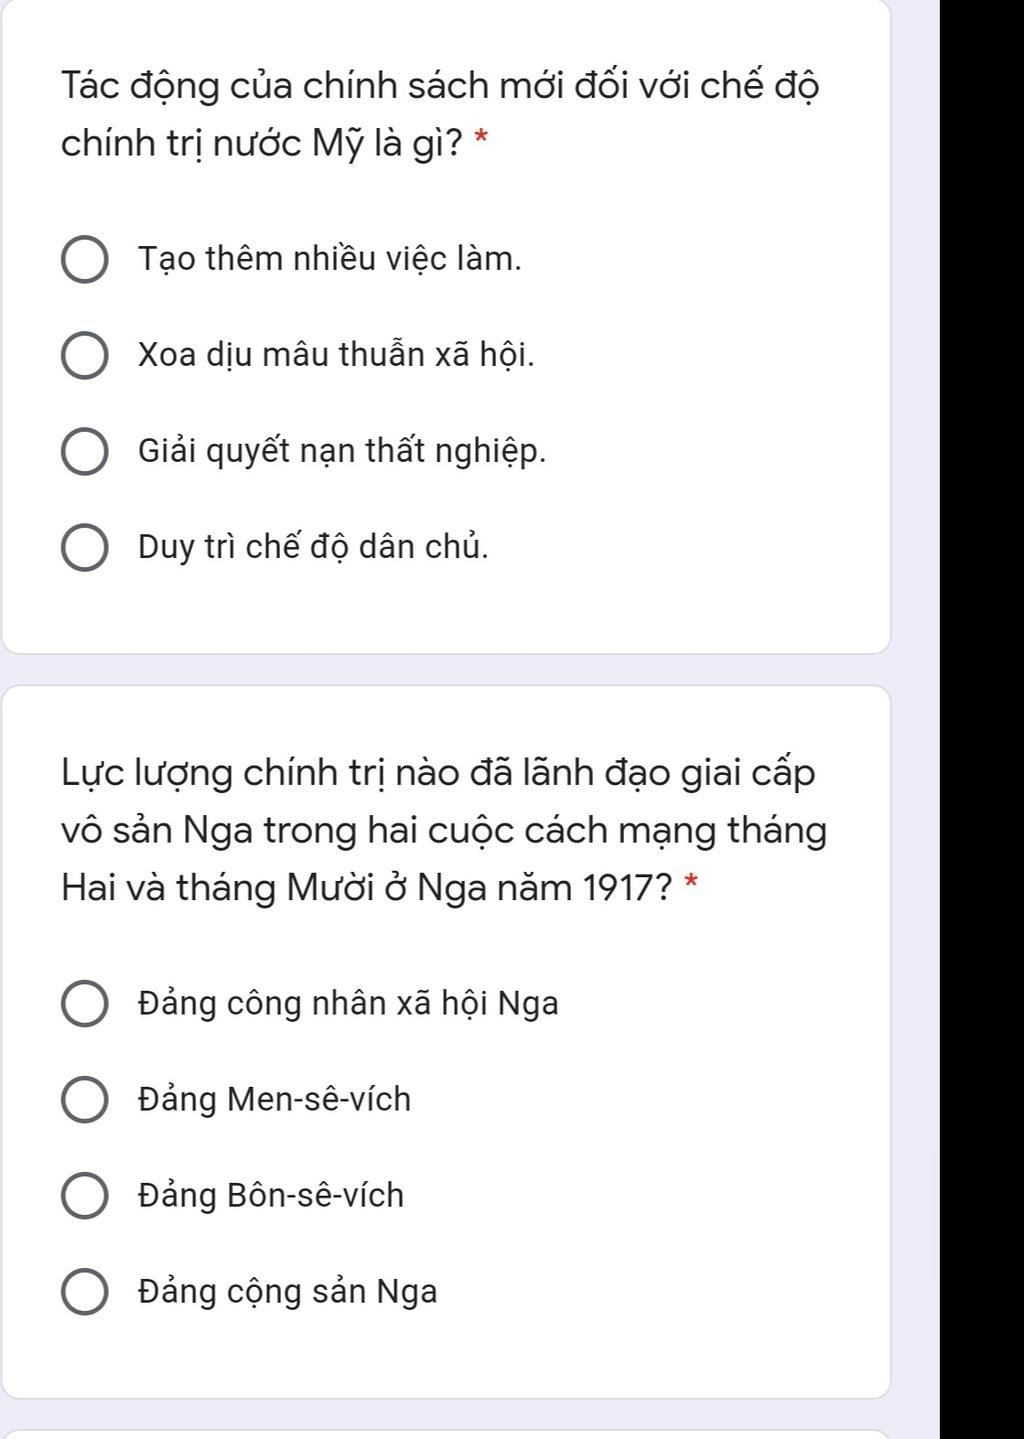Click the answer label 'Đảng Bôn-sê-vích'
Screen dimensions: 1024x1439
pyautogui.click(x=271, y=1196)
